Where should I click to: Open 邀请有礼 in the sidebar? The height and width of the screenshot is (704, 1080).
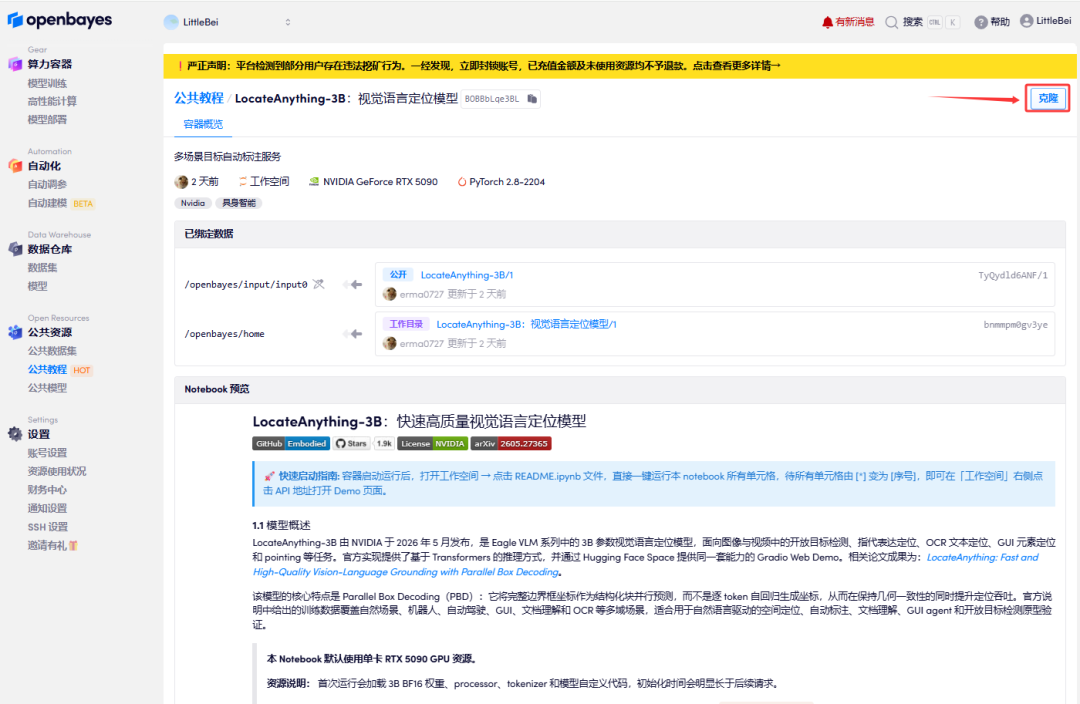tap(52, 546)
